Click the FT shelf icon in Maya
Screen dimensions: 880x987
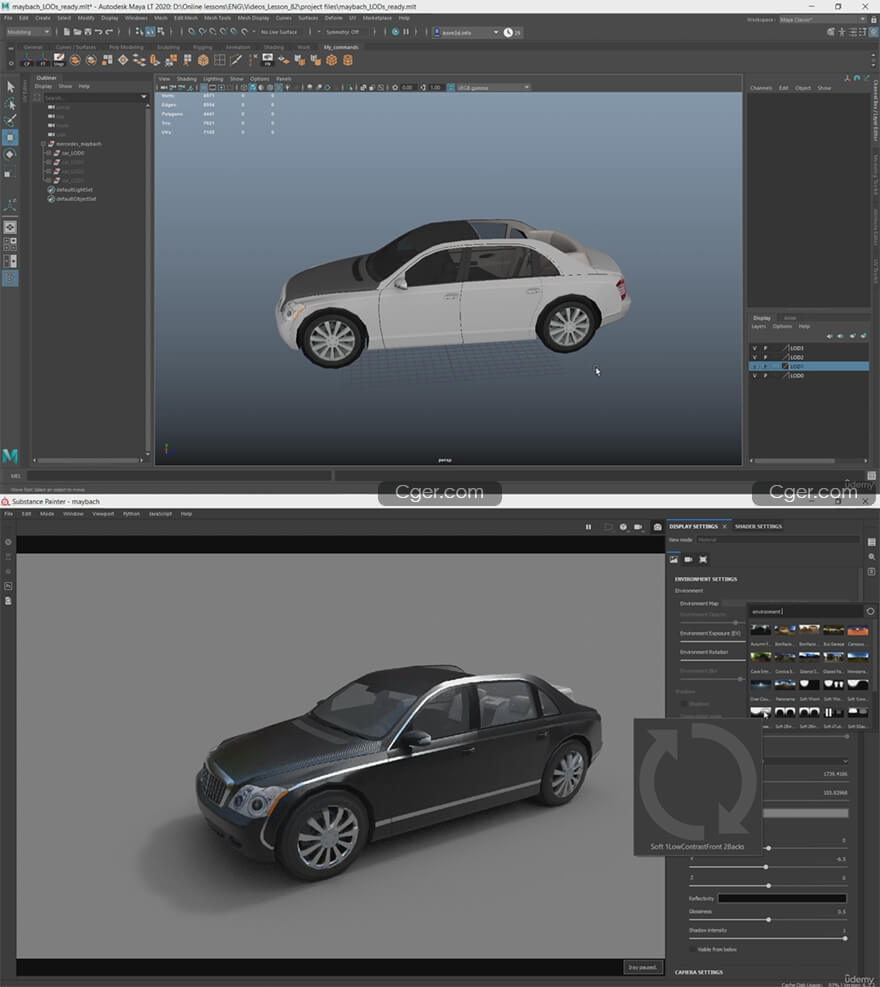click(43, 60)
